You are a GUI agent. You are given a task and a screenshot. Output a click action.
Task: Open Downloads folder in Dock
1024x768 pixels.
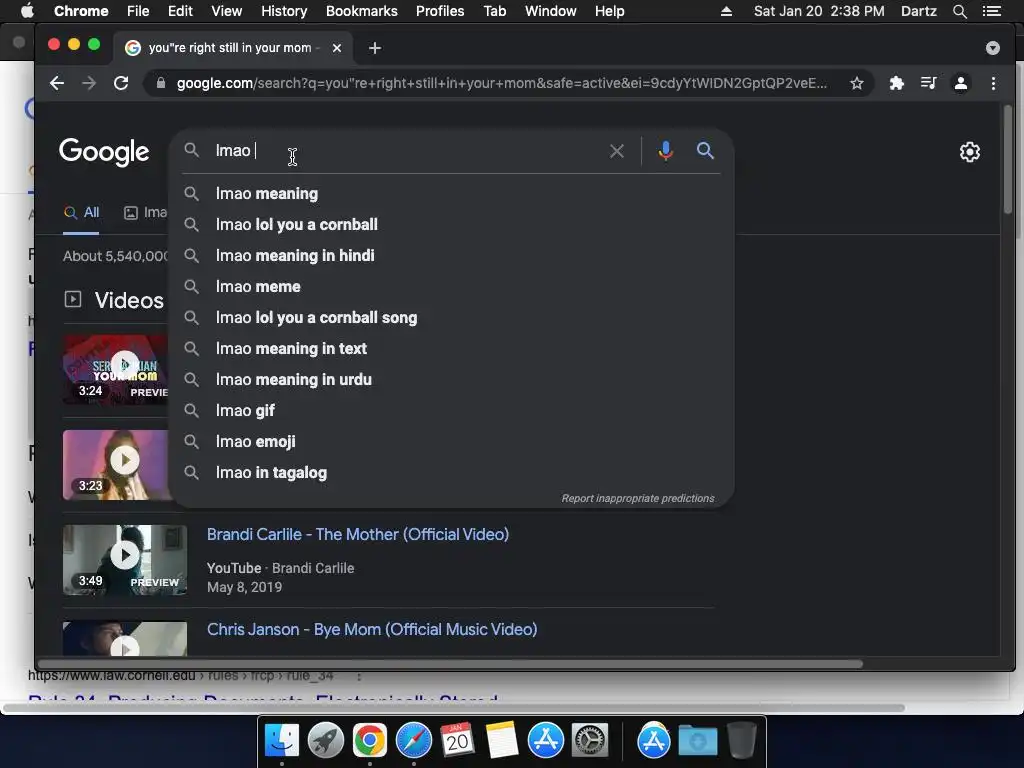click(697, 741)
